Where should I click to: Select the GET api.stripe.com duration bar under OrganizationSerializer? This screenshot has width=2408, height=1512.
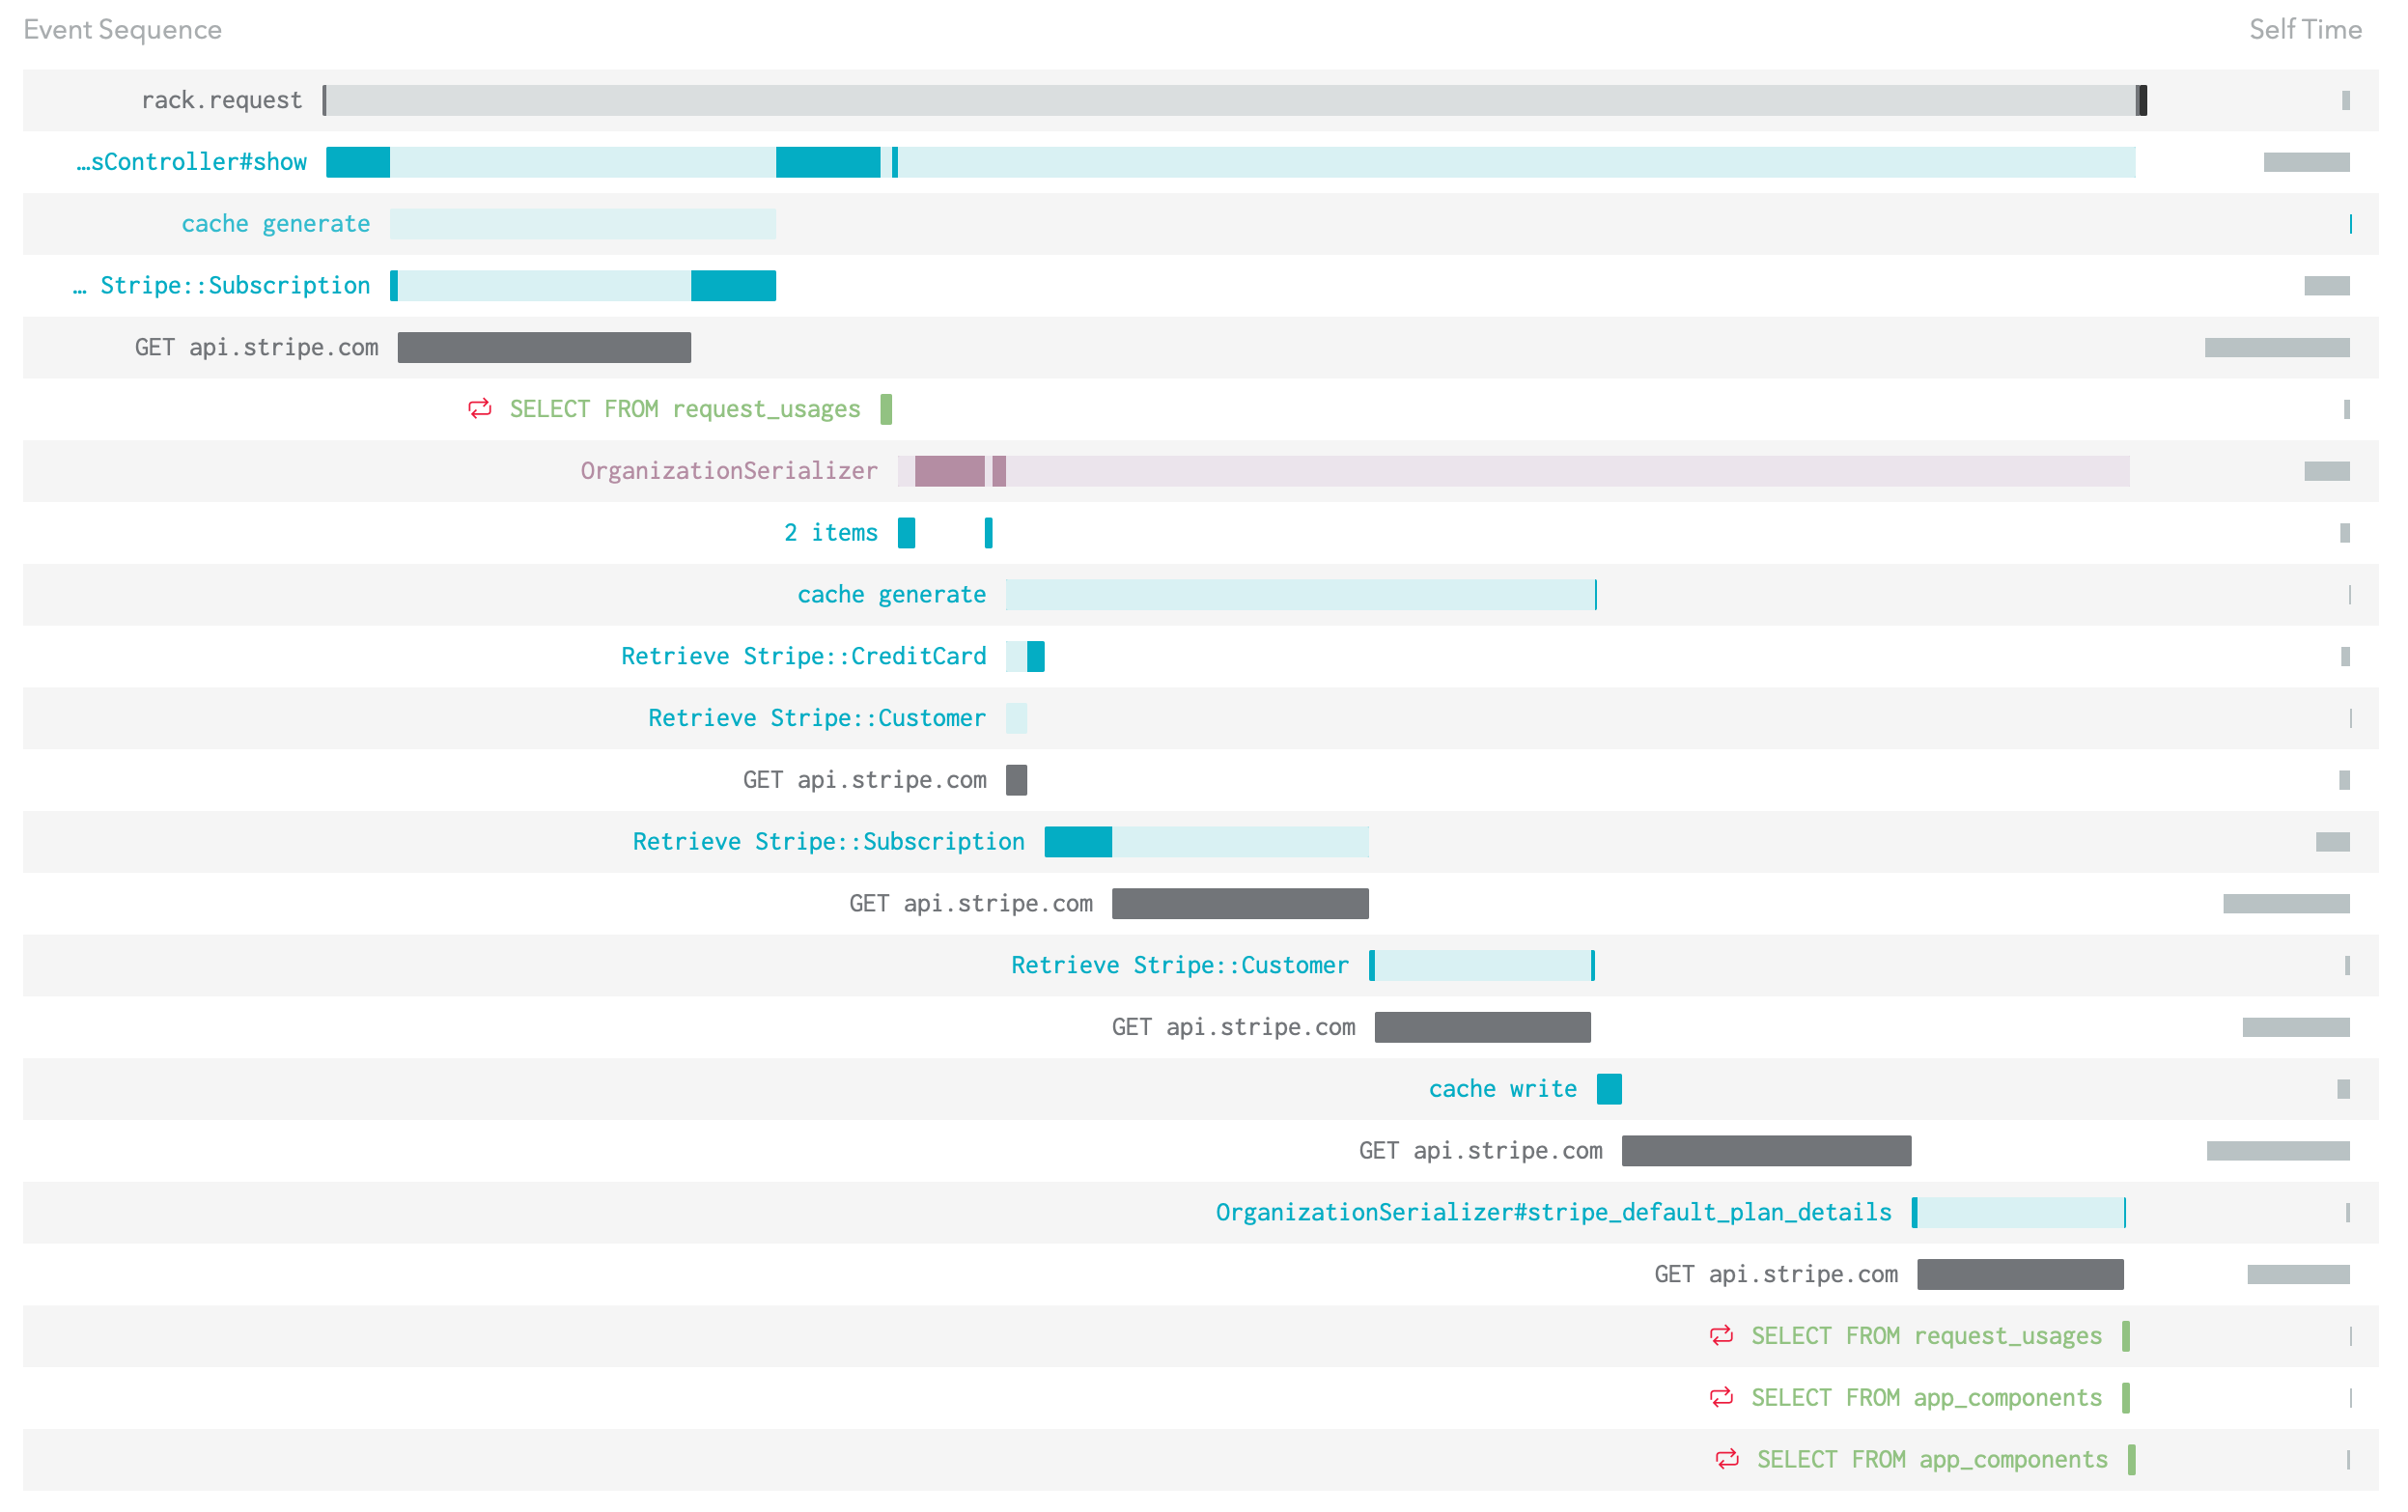point(1017,780)
